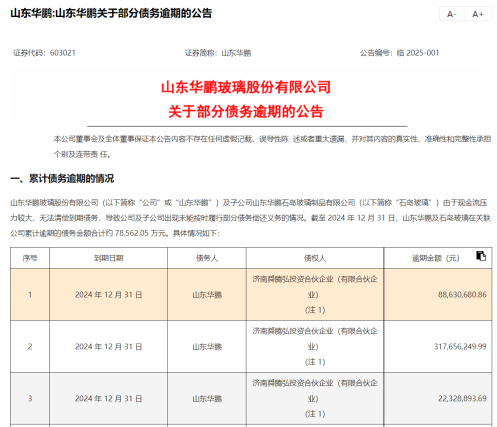Click the 逾期金额（元） column header
The image size is (497, 427).
point(436,258)
